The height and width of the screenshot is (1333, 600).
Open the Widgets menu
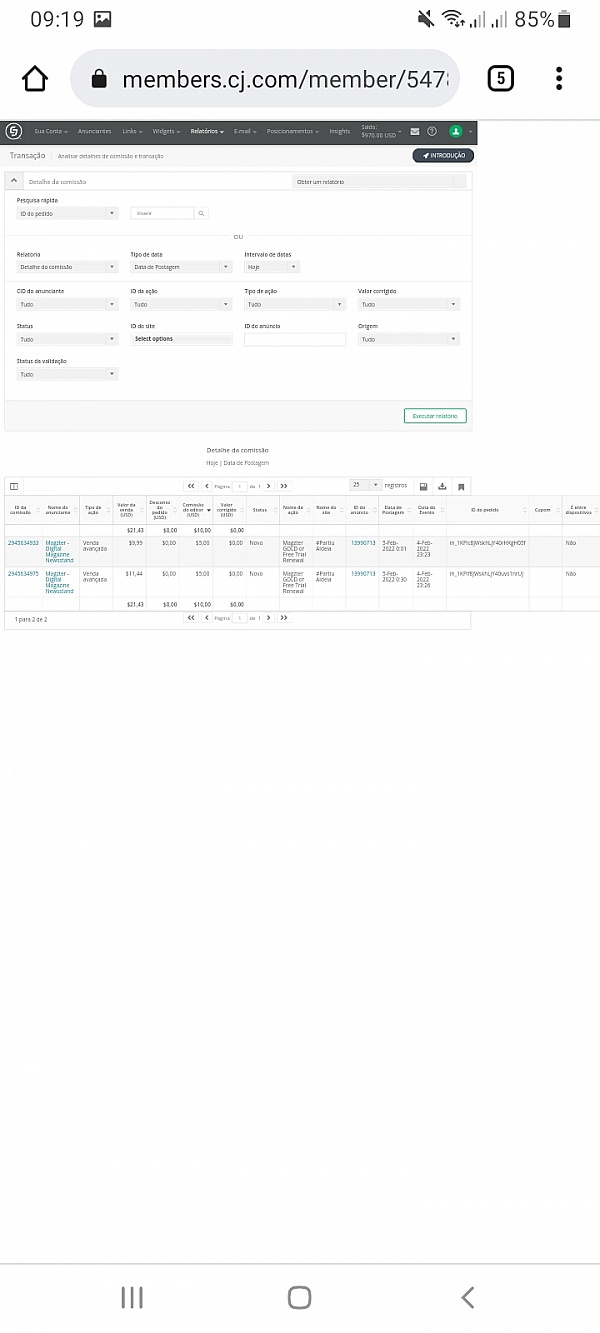coord(167,131)
